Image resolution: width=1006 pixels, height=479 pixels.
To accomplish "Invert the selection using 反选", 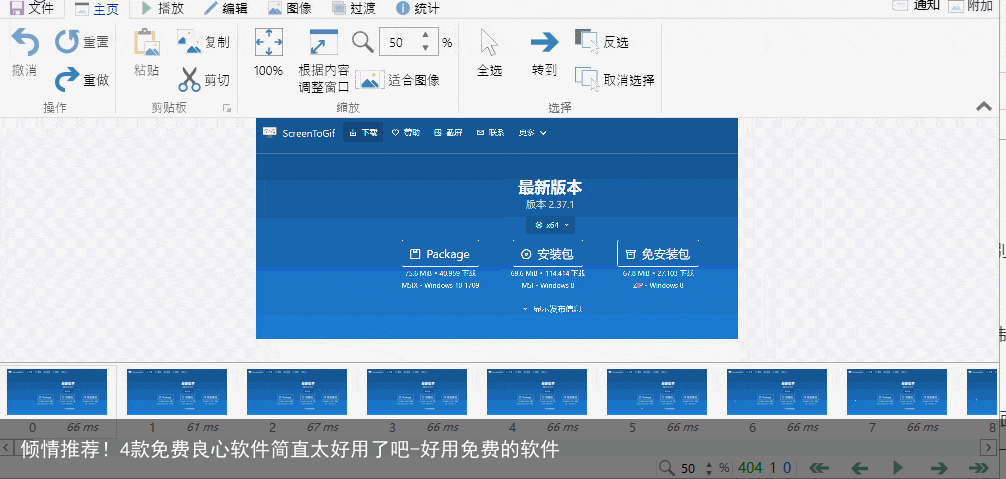I will tap(603, 42).
